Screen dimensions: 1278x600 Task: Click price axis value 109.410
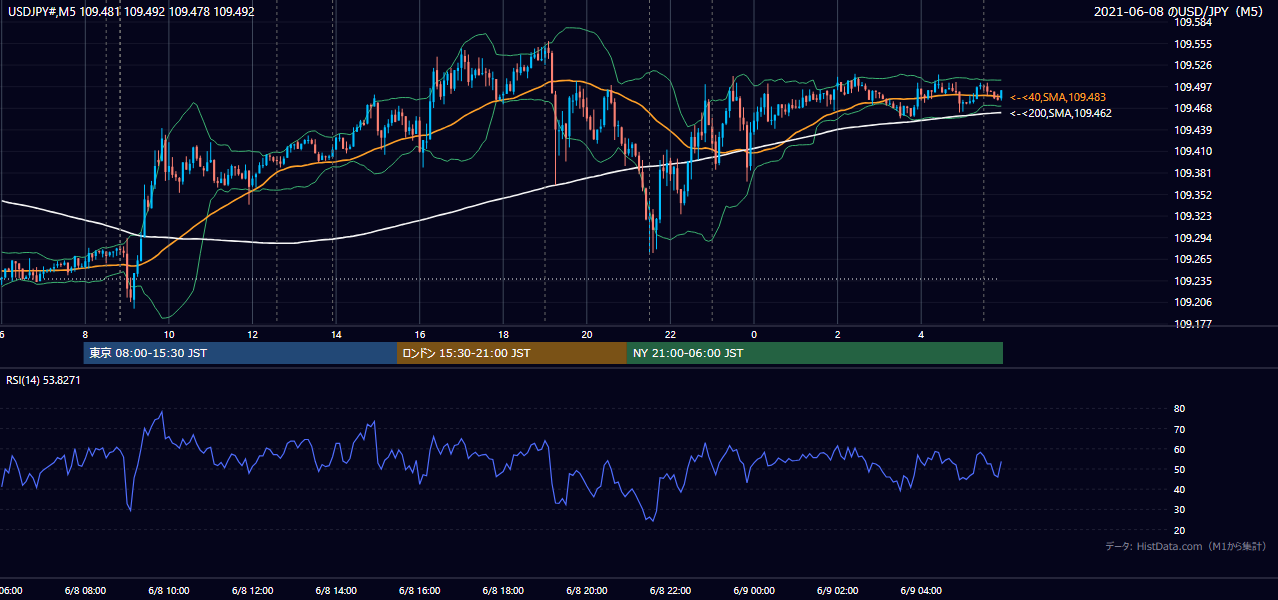[1192, 151]
